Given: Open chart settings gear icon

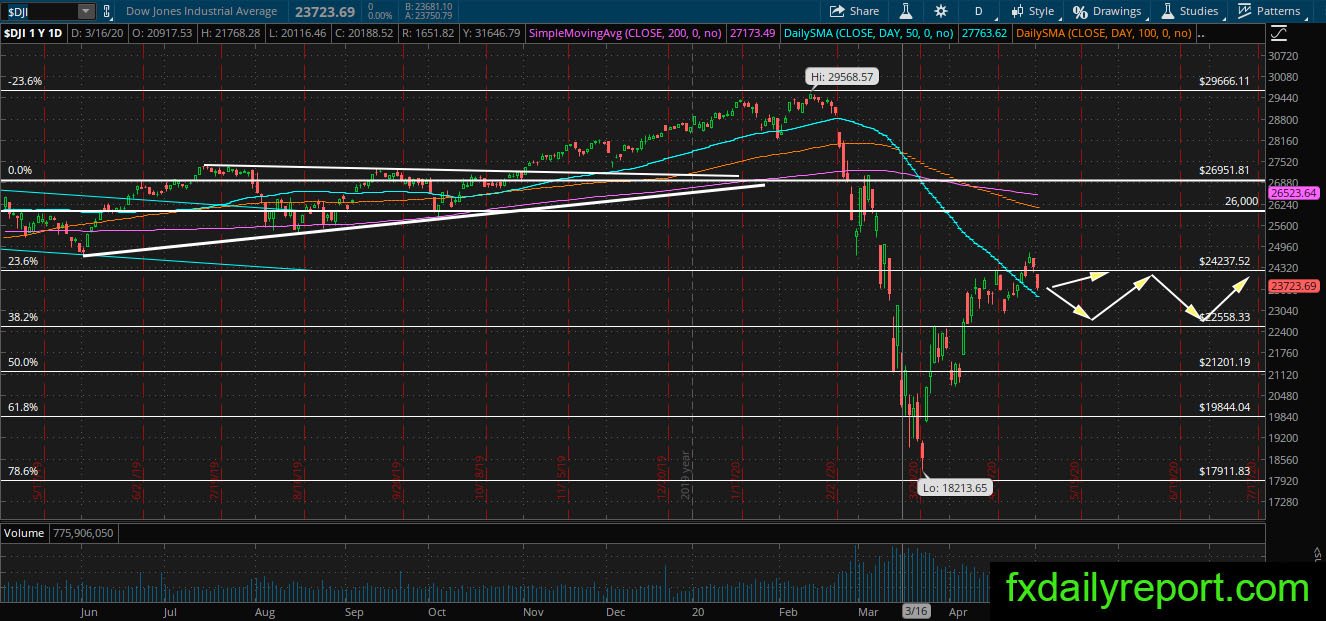Looking at the screenshot, I should [x=941, y=11].
